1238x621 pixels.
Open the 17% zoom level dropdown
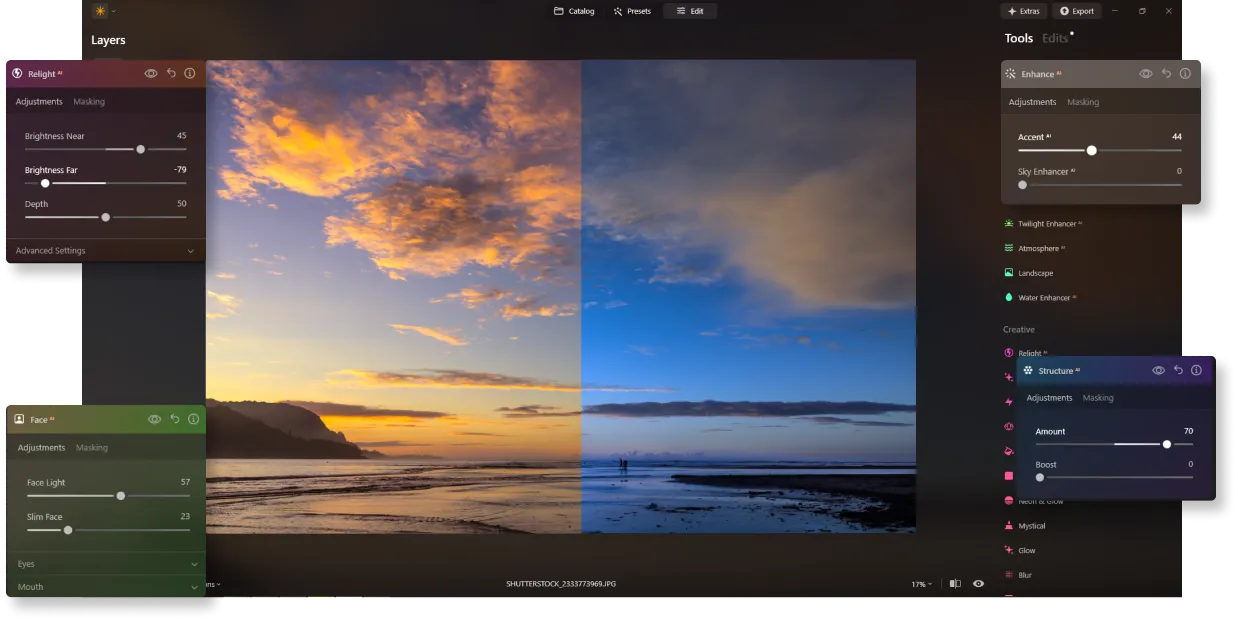920,584
